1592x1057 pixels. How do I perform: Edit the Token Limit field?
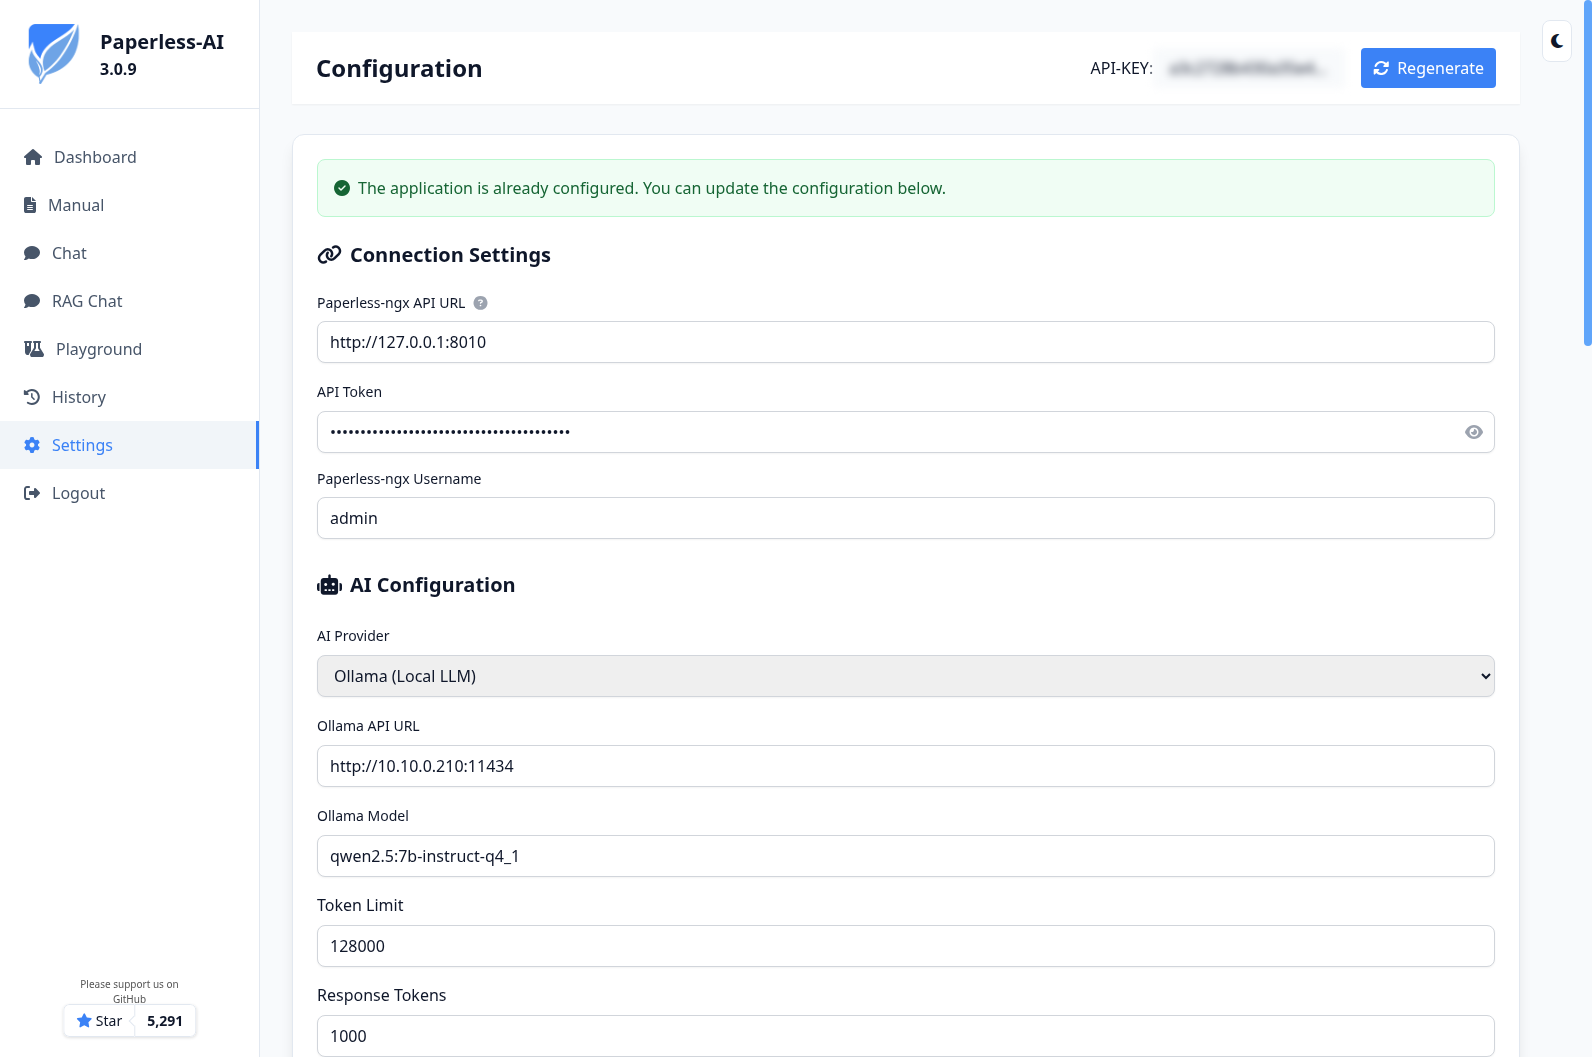tap(906, 946)
